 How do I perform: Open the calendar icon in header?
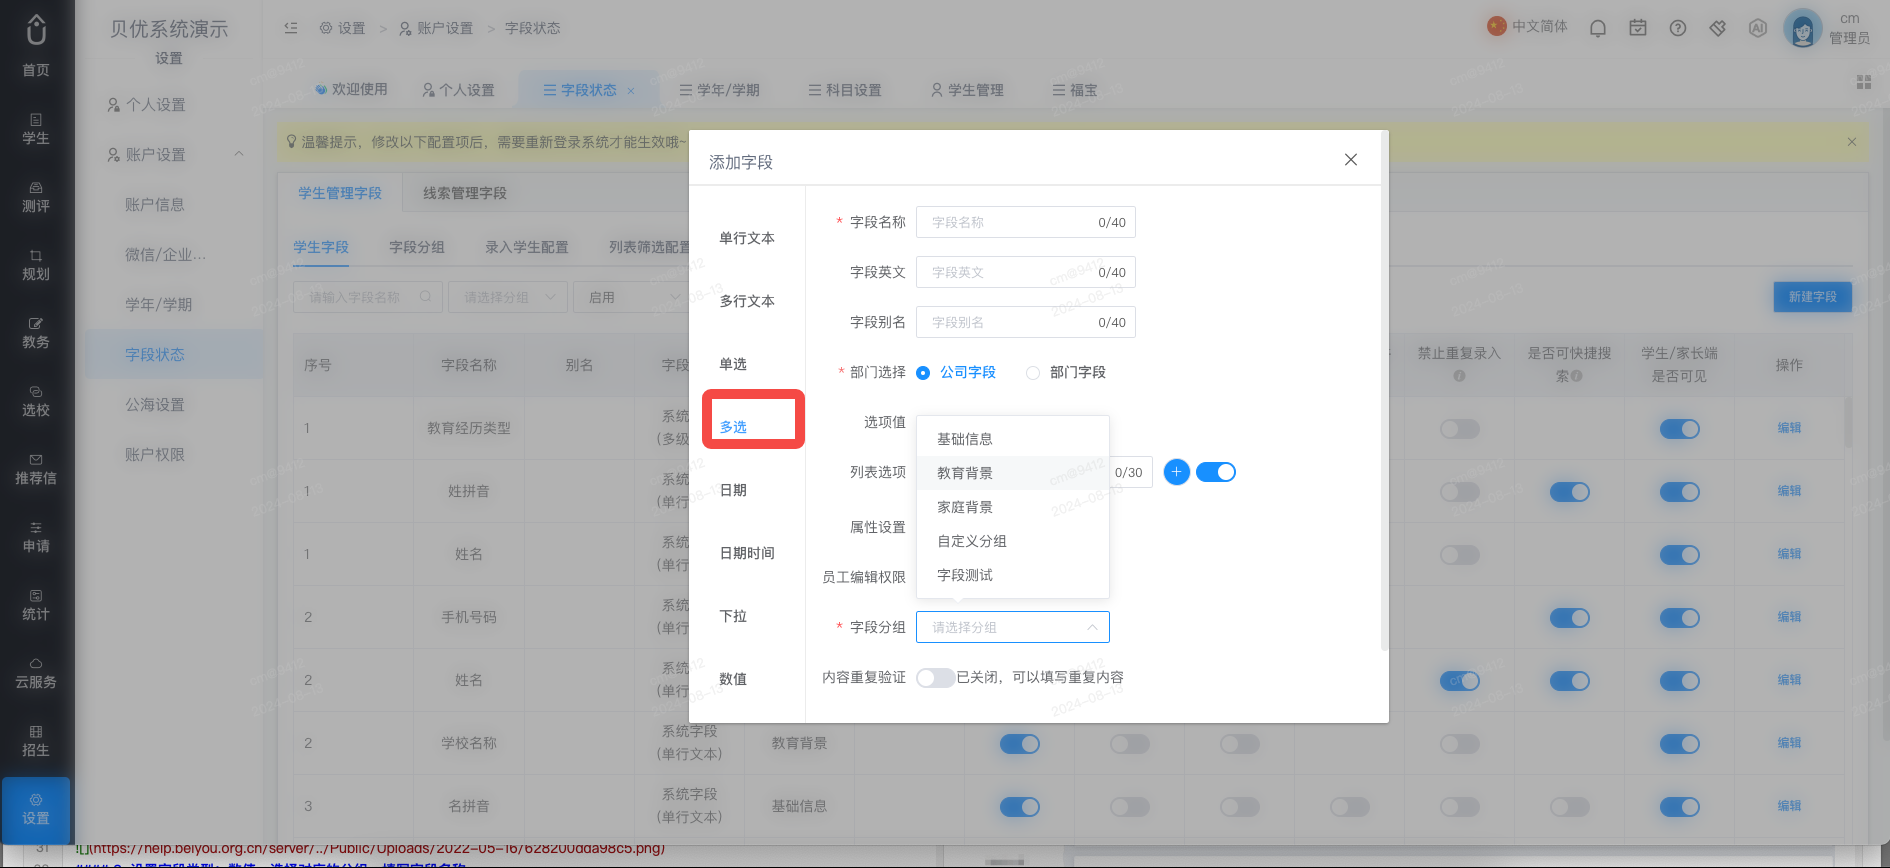coord(1638,28)
